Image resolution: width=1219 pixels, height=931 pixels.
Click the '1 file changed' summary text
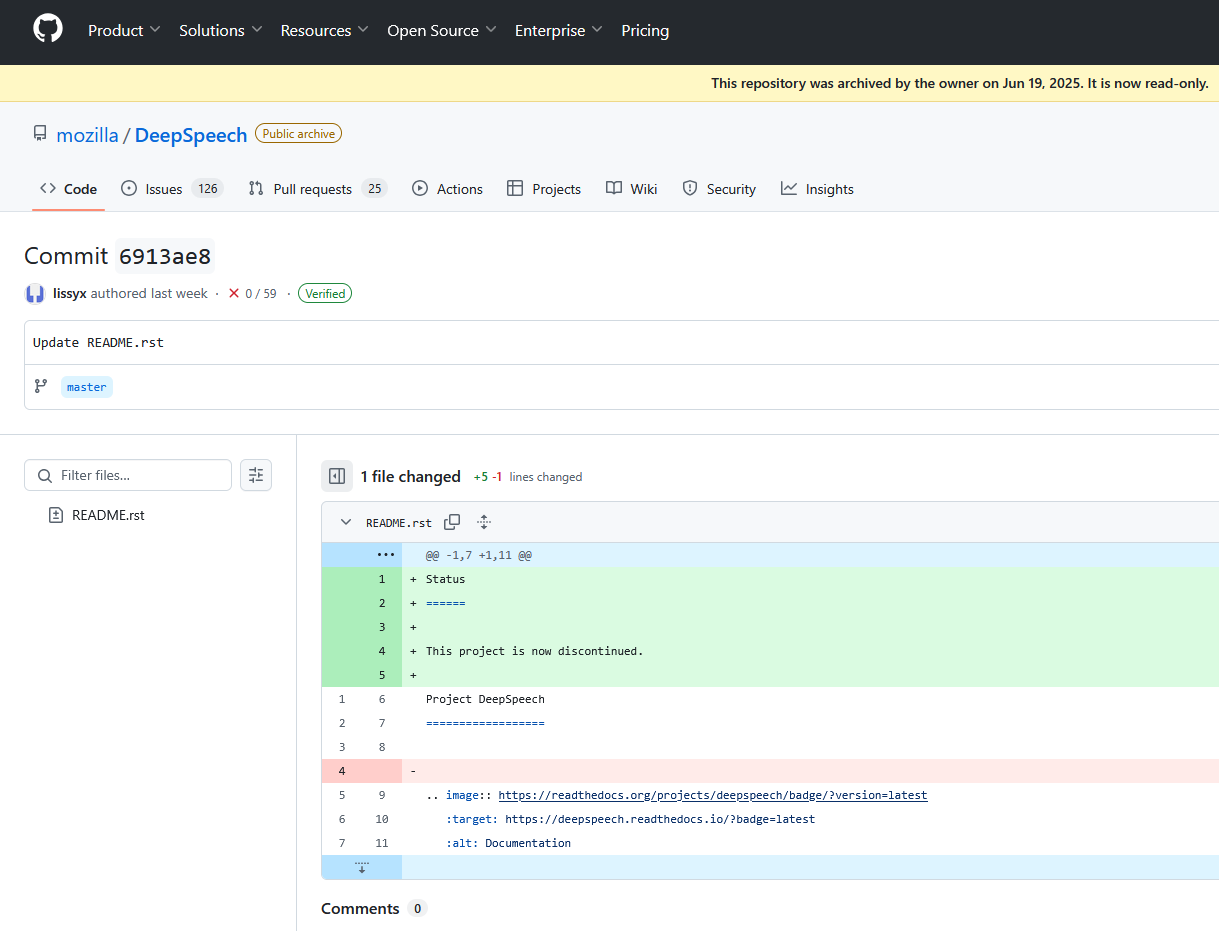click(411, 477)
